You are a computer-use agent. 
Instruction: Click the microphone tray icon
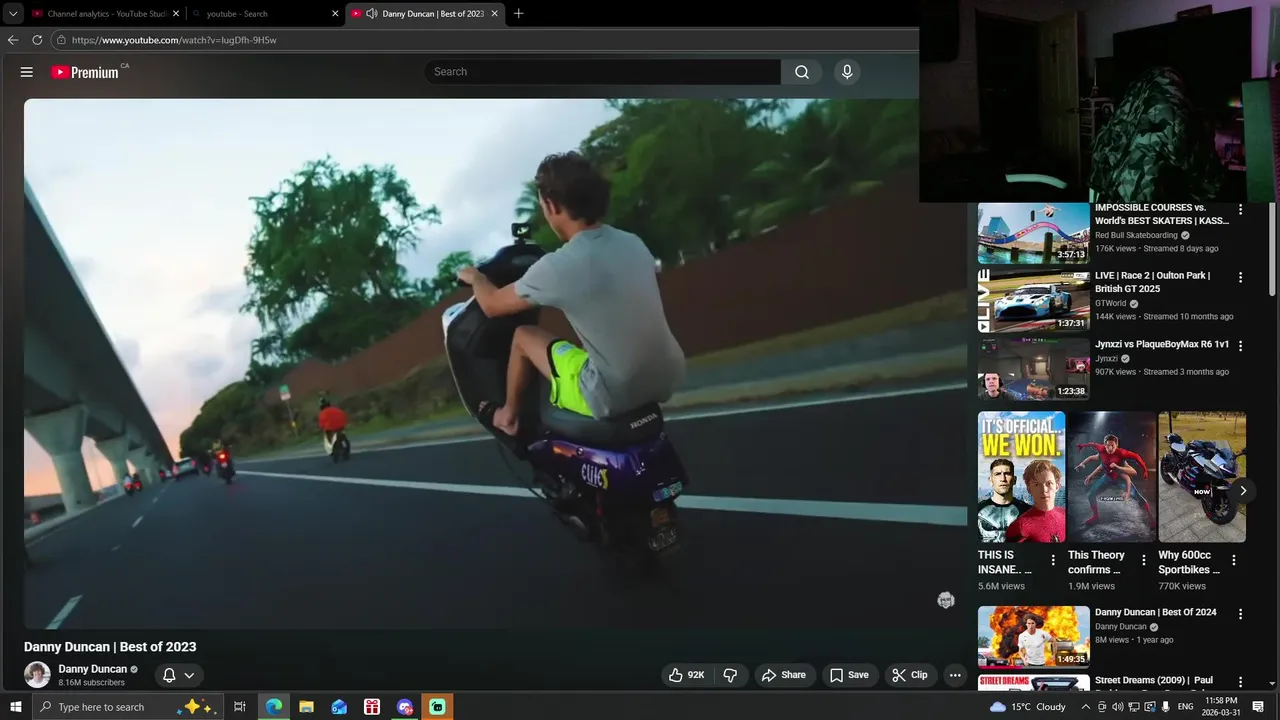coord(1166,707)
